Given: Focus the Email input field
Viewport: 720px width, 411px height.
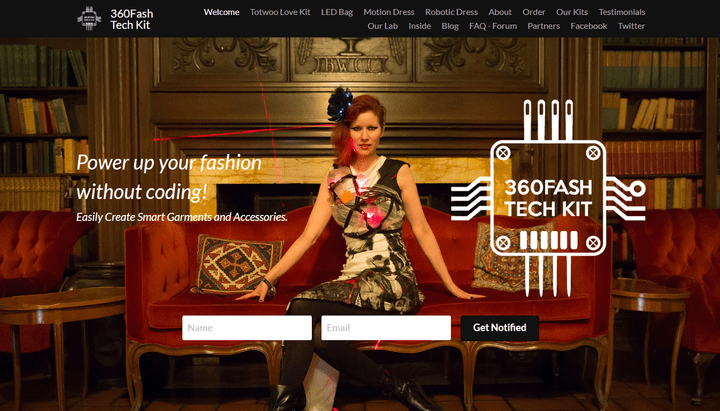Looking at the screenshot, I should point(386,327).
